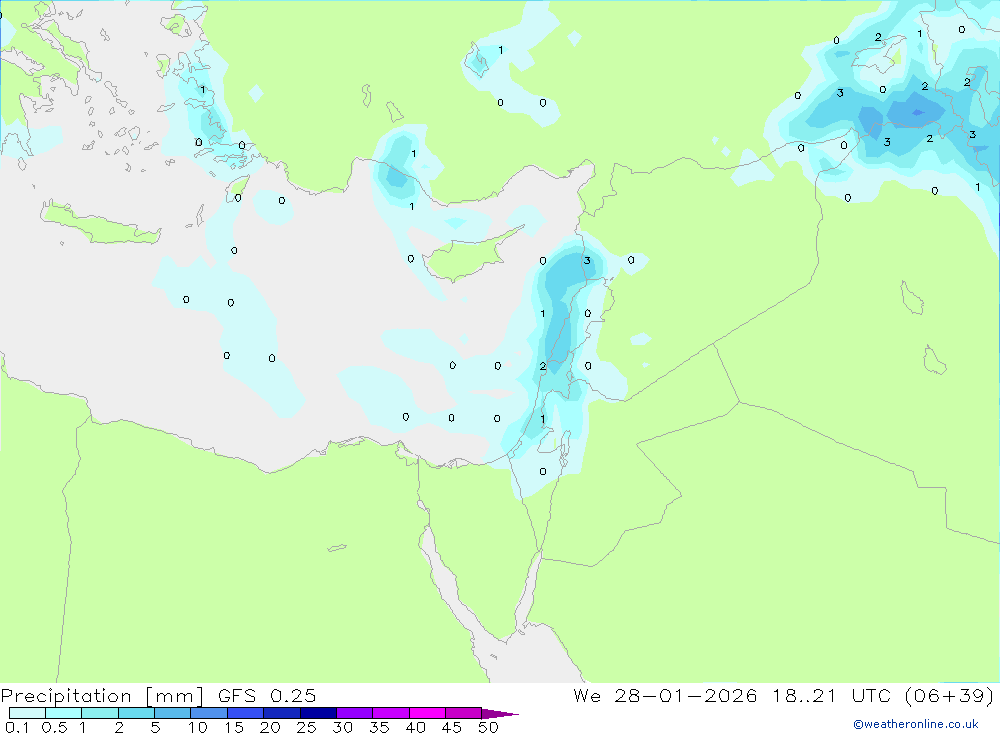Screen dimensions: 1000x733
Task: Open the weatheronline.co.uk copyright link
Action: 916,724
